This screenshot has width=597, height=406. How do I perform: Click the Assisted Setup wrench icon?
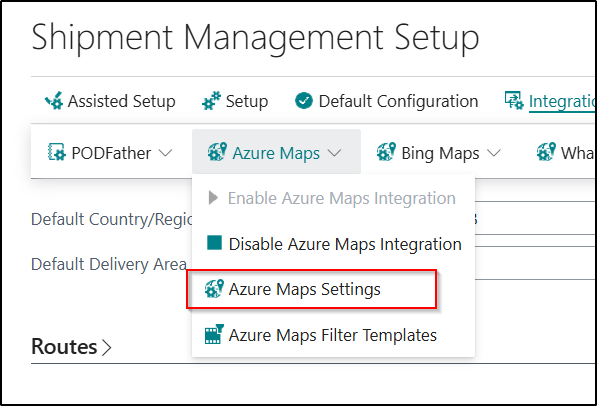coord(54,101)
